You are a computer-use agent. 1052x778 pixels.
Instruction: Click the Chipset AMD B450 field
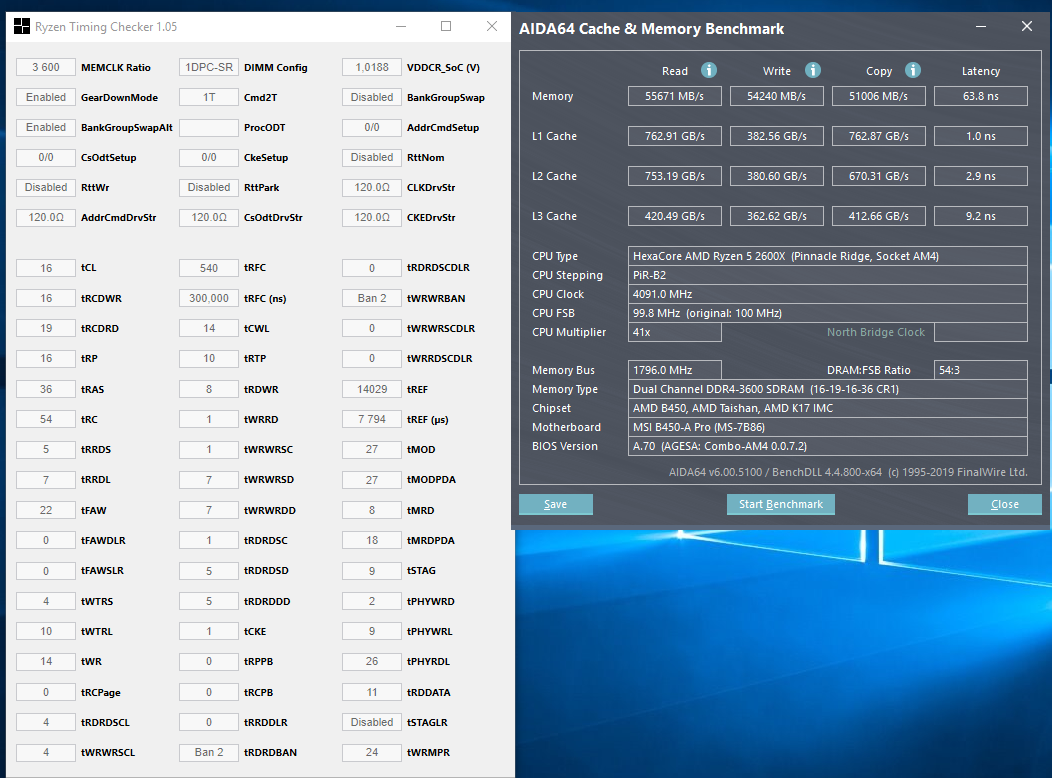tap(827, 408)
